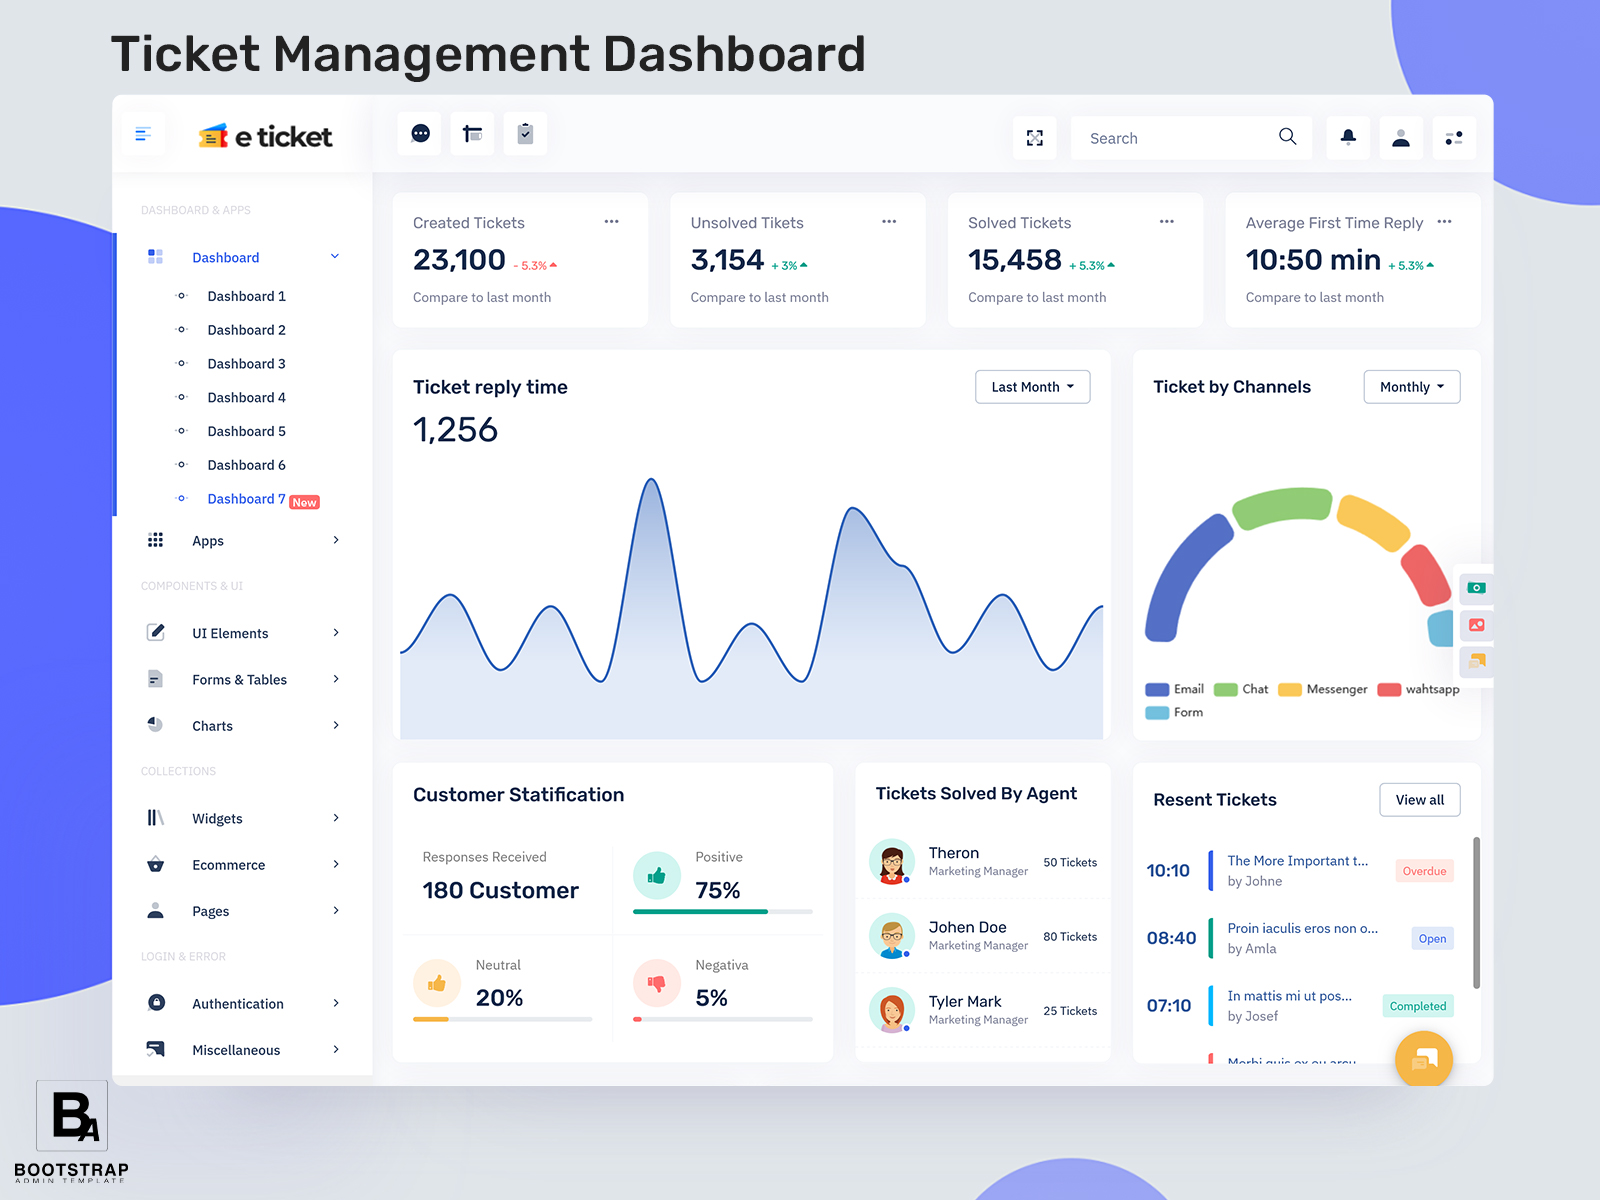Screen dimensions: 1600x1200
Task: Open options menu for Created Tickets card
Action: click(x=611, y=222)
